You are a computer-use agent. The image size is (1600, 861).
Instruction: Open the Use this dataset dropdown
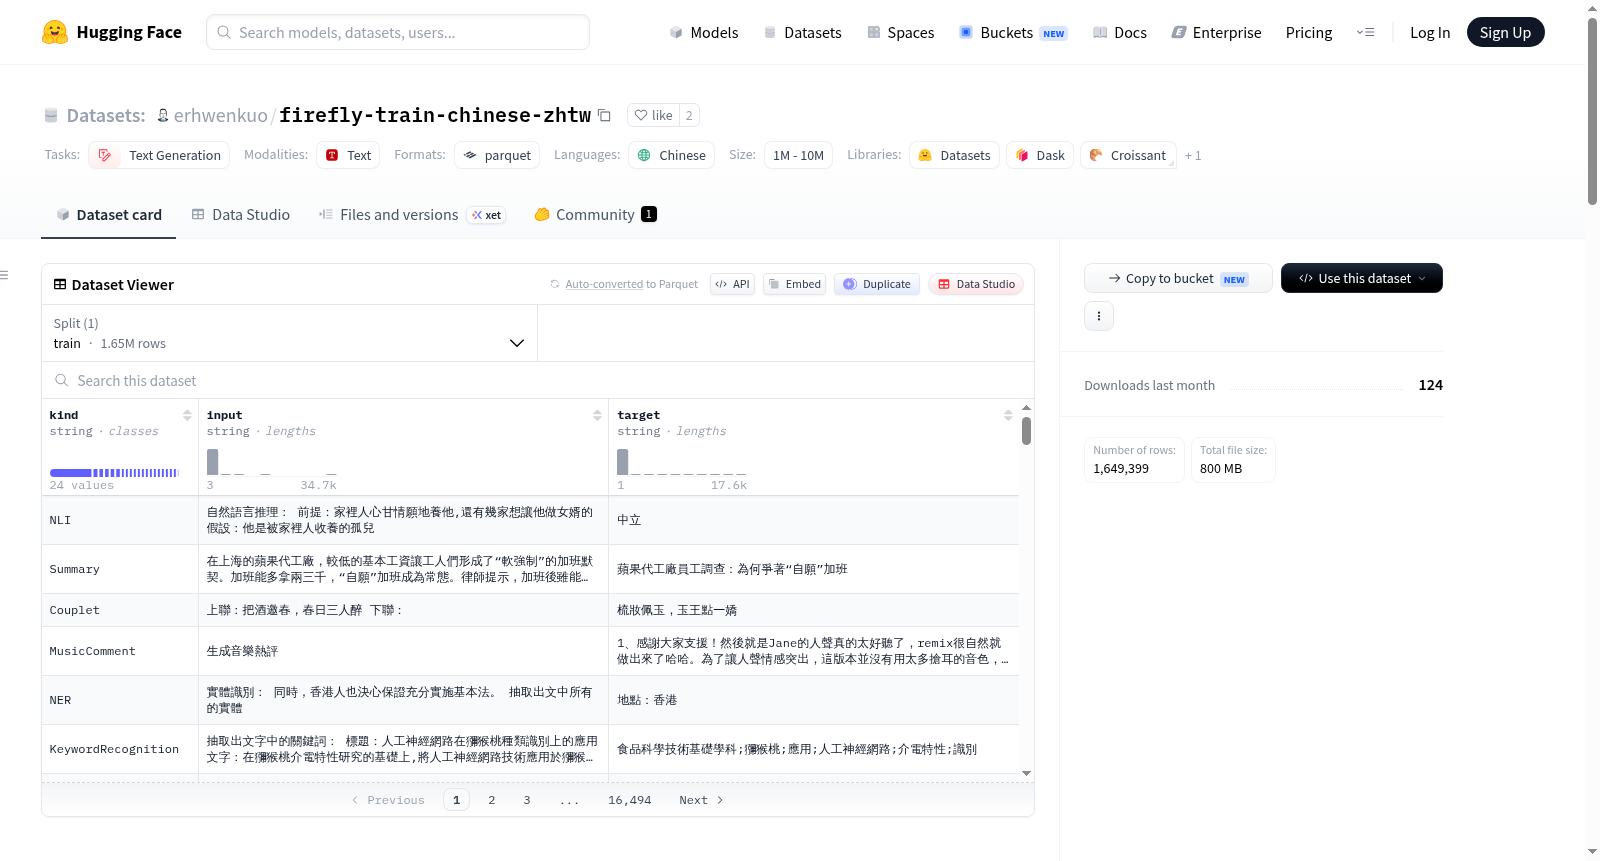(1362, 278)
